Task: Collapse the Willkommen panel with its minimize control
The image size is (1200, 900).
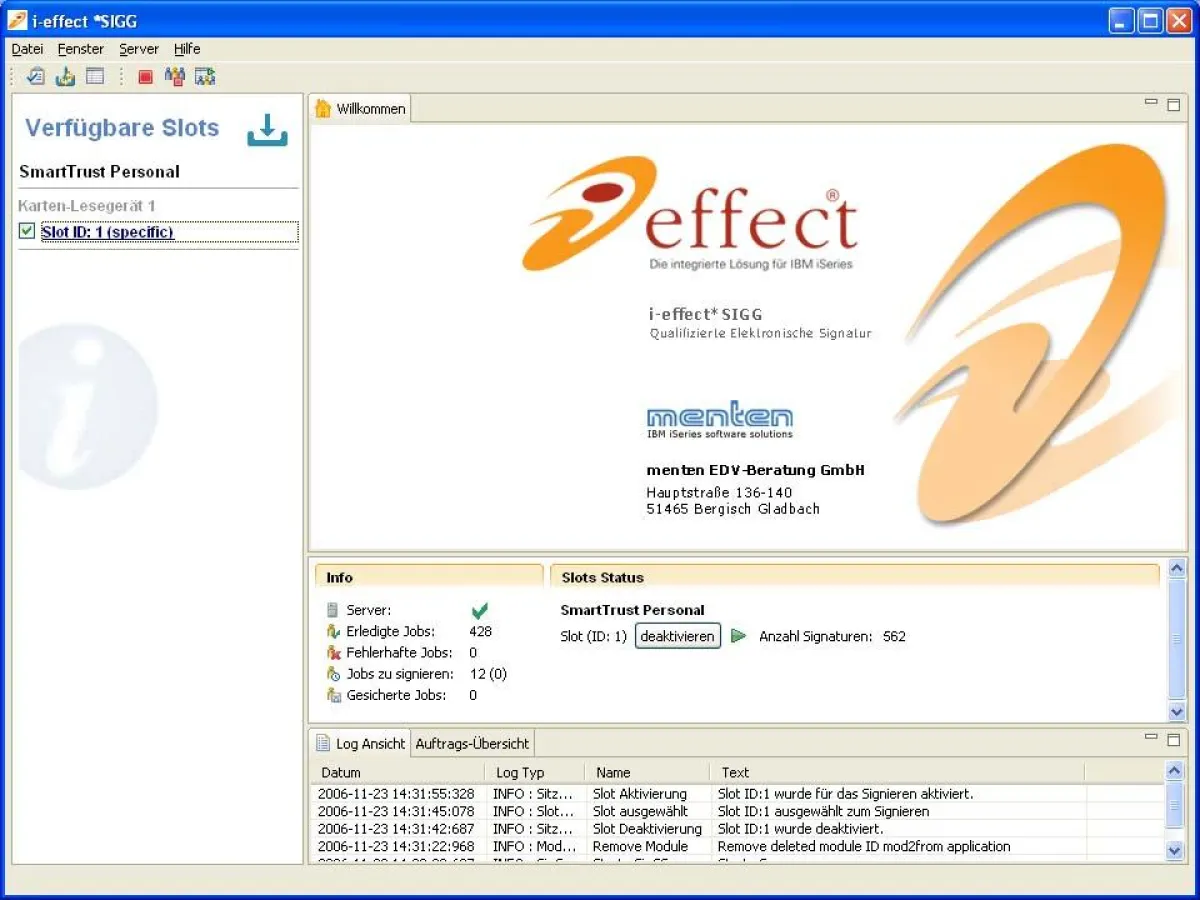Action: click(1152, 102)
